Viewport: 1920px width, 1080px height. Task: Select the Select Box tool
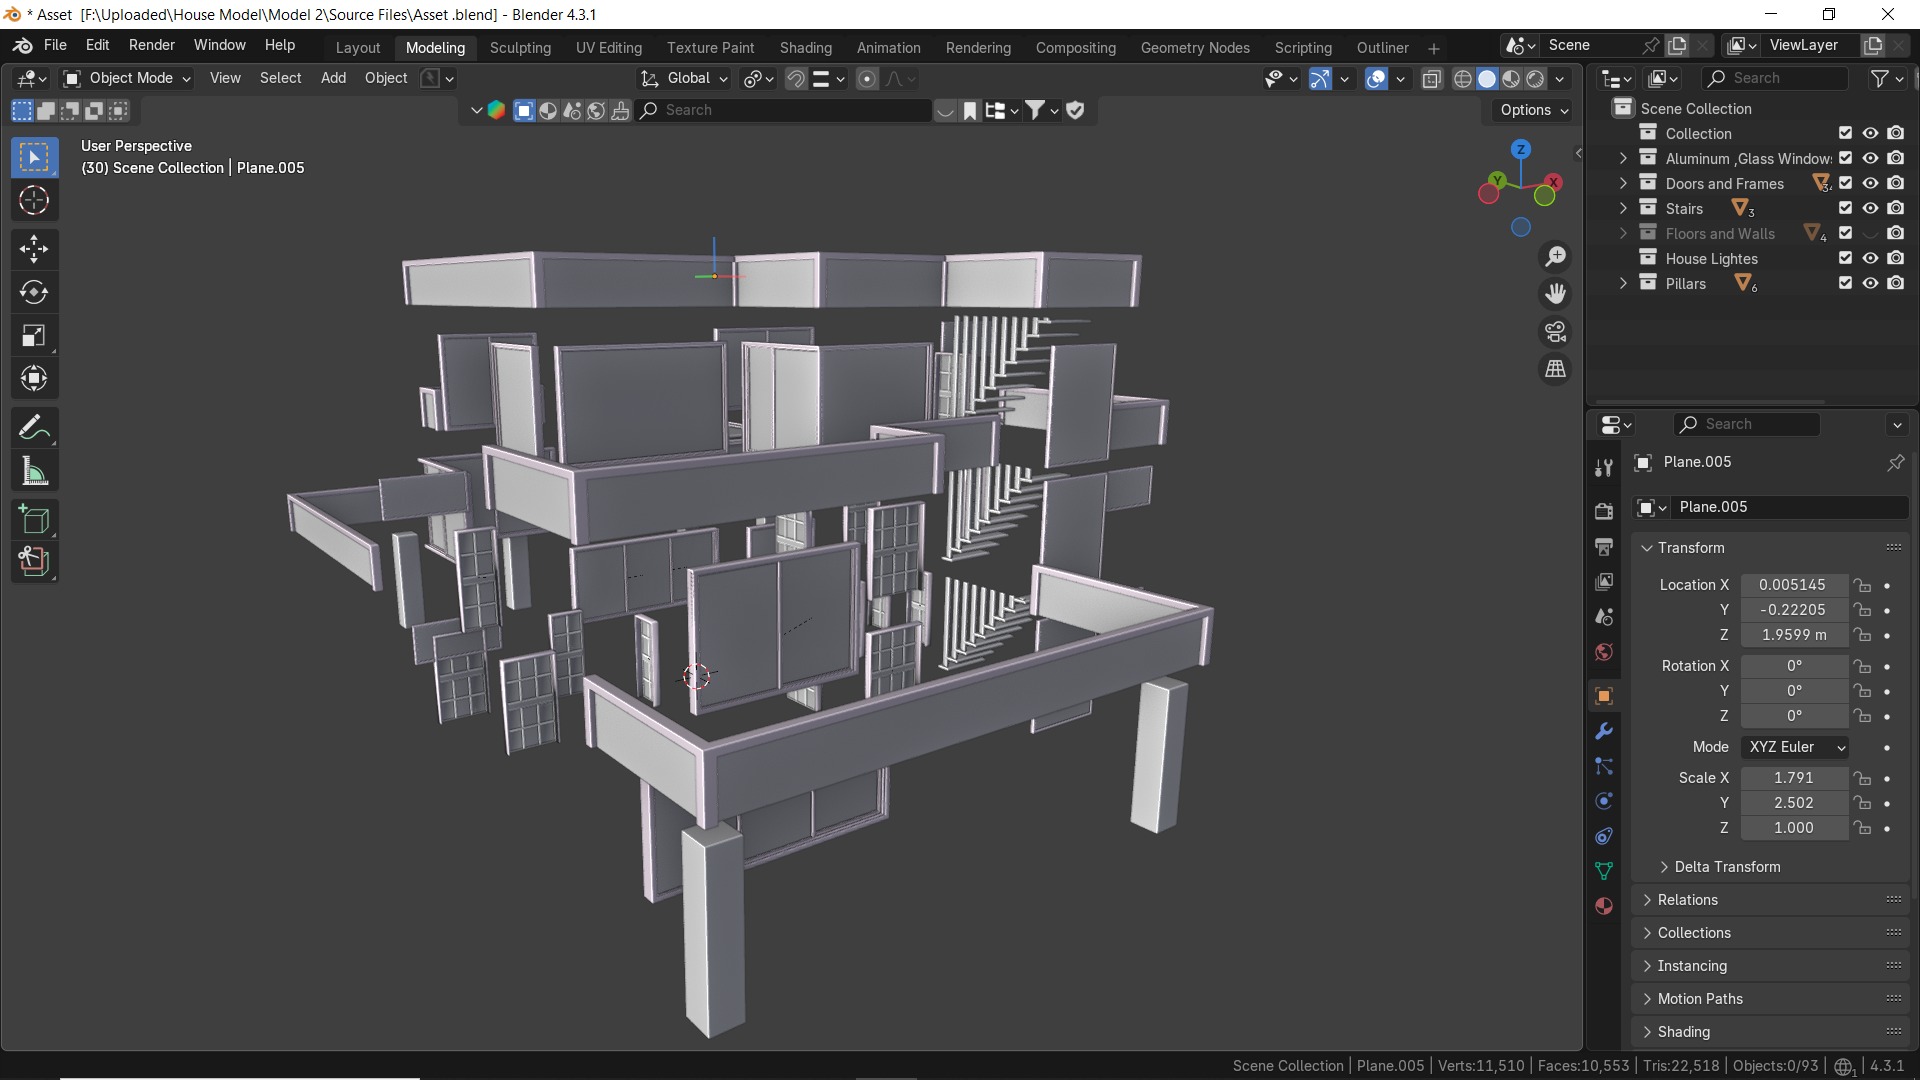pyautogui.click(x=34, y=158)
